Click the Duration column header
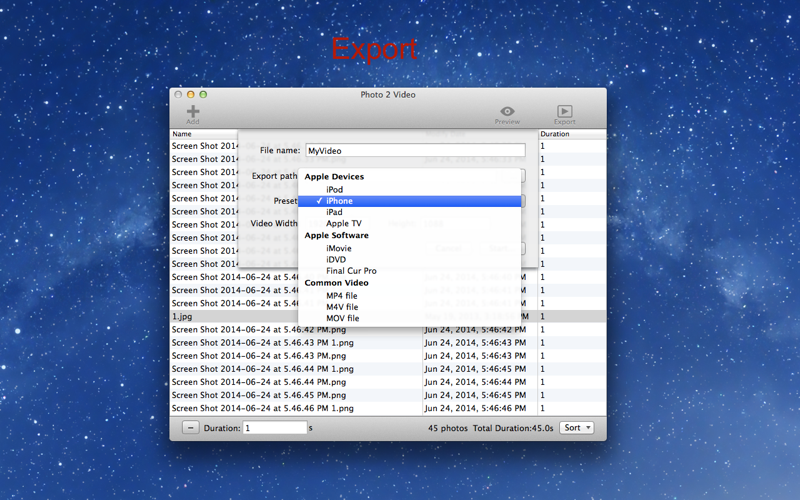The height and width of the screenshot is (500, 800). [x=572, y=134]
